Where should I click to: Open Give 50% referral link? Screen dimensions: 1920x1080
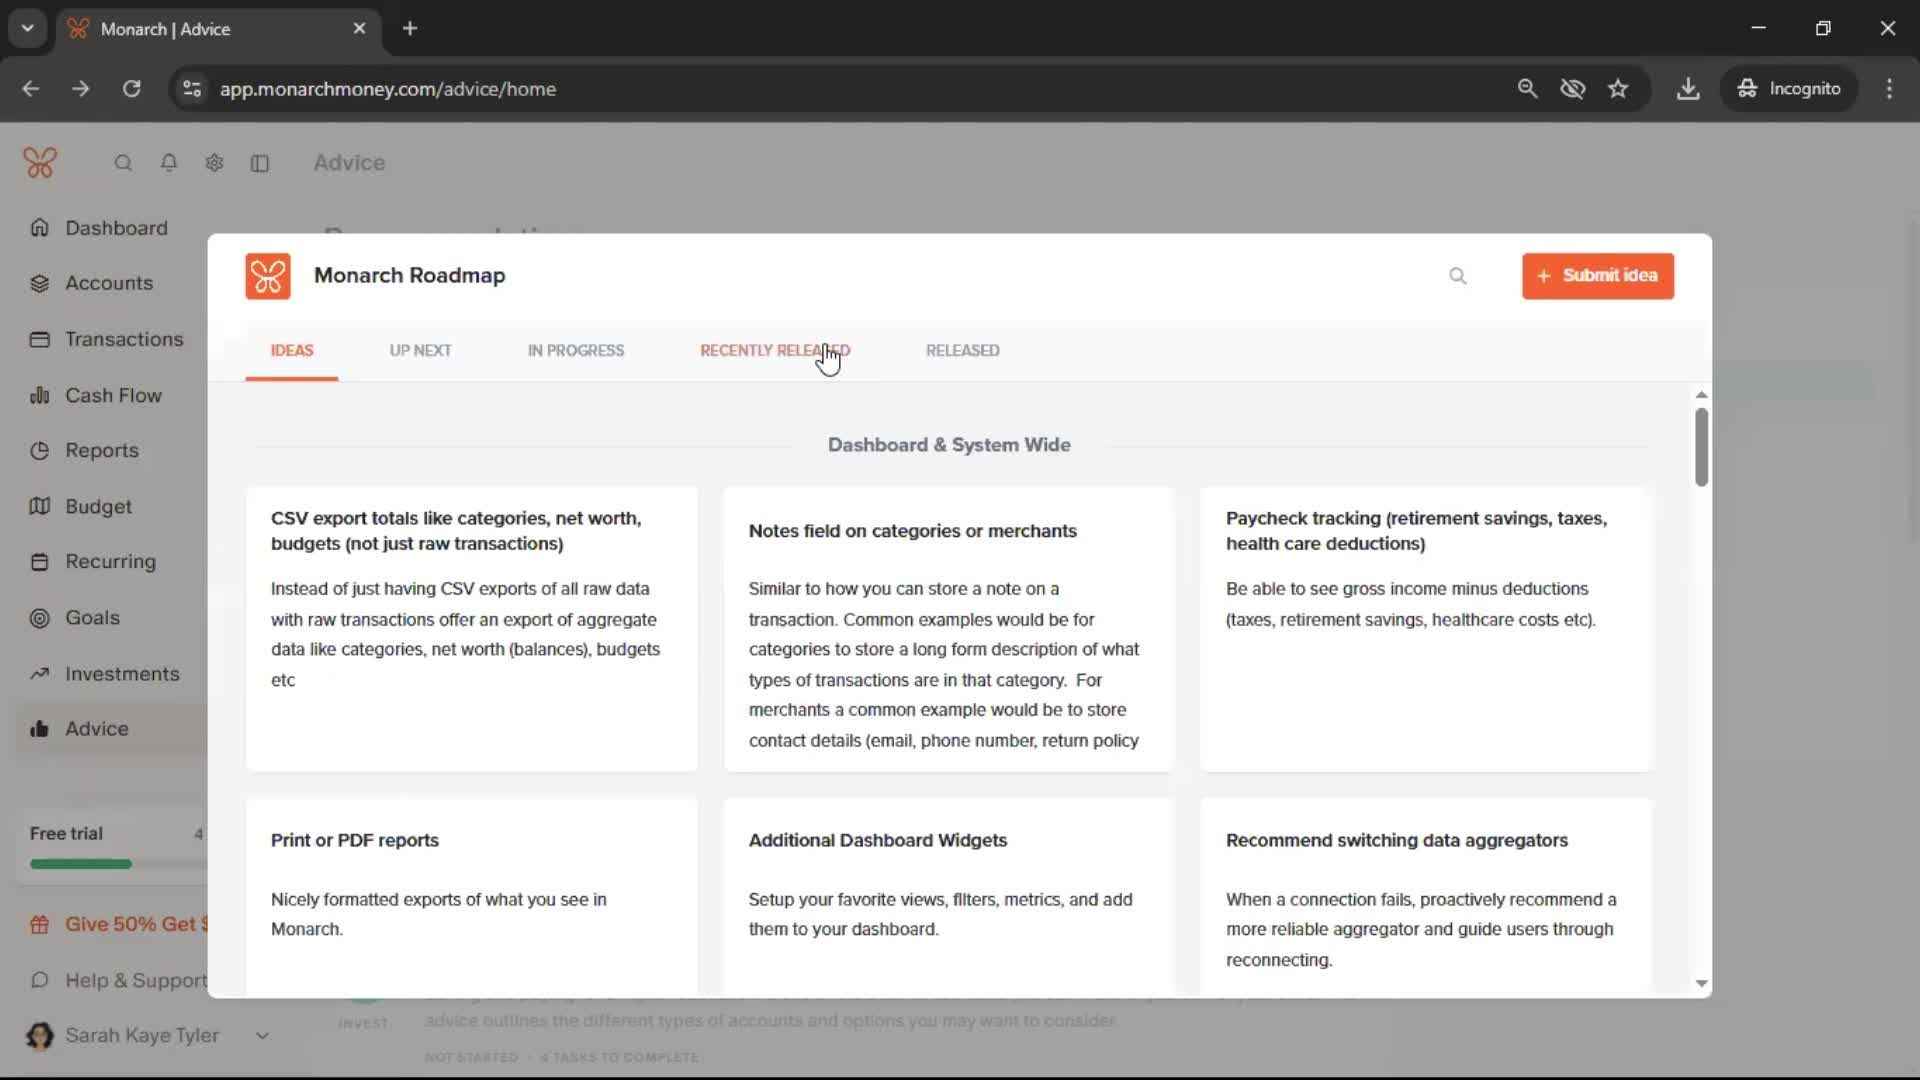click(x=130, y=925)
